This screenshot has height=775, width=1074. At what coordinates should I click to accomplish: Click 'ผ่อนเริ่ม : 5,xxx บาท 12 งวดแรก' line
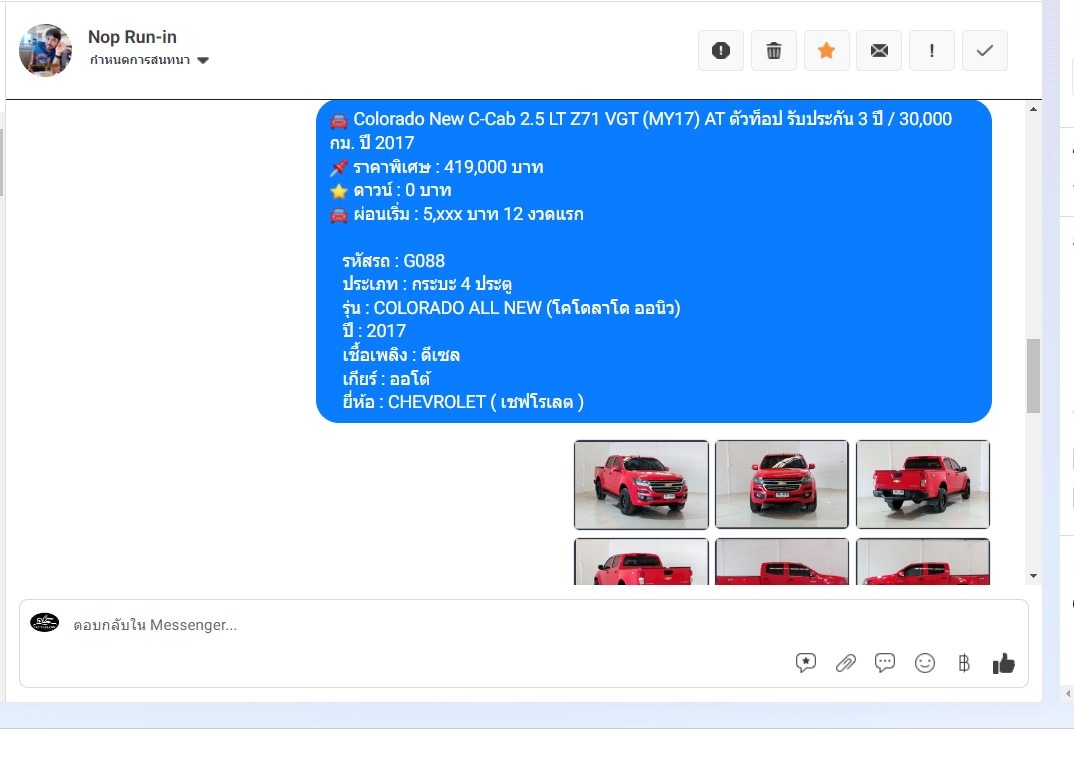coord(469,214)
